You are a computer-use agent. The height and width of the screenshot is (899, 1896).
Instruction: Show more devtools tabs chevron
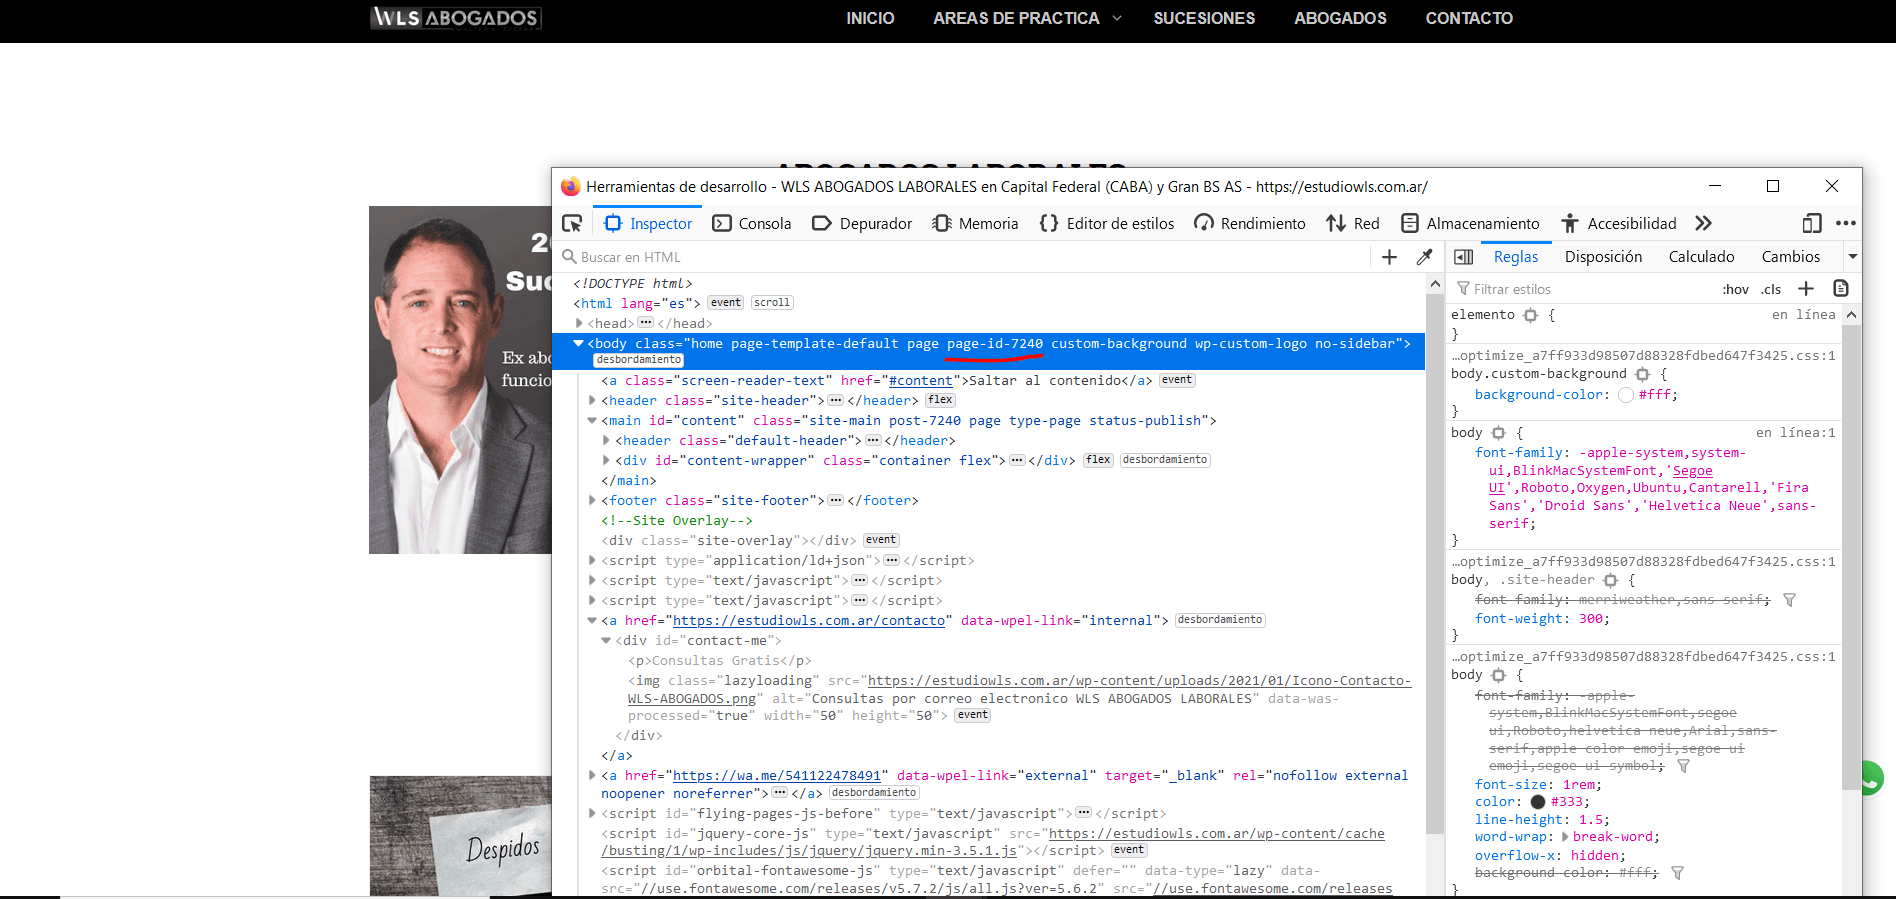click(x=1704, y=223)
